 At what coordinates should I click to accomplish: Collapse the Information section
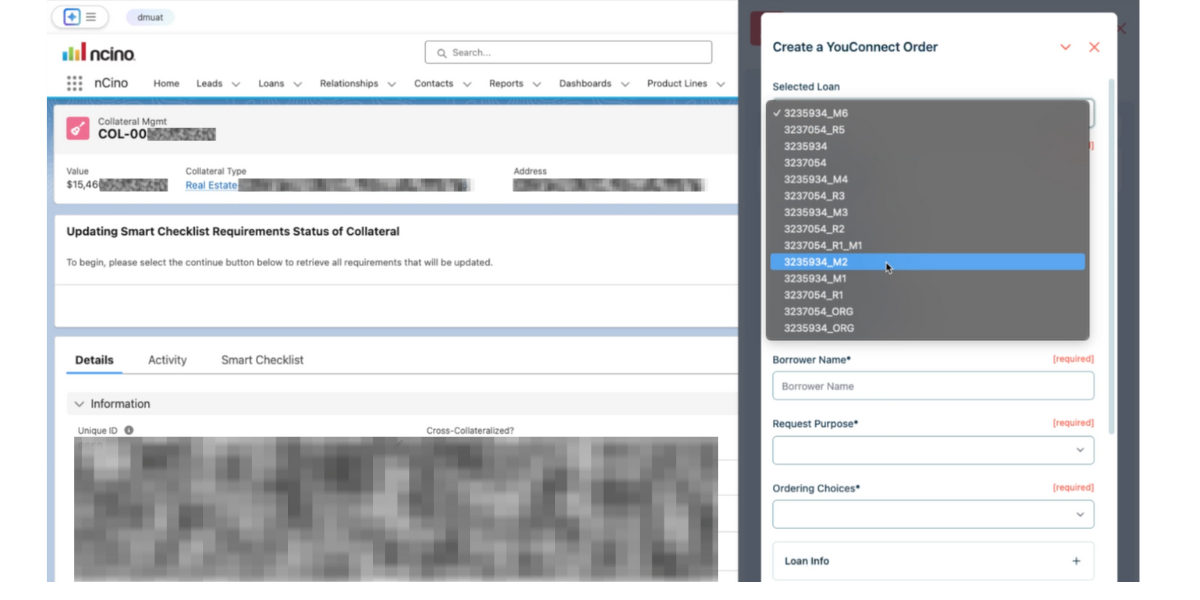click(x=79, y=404)
